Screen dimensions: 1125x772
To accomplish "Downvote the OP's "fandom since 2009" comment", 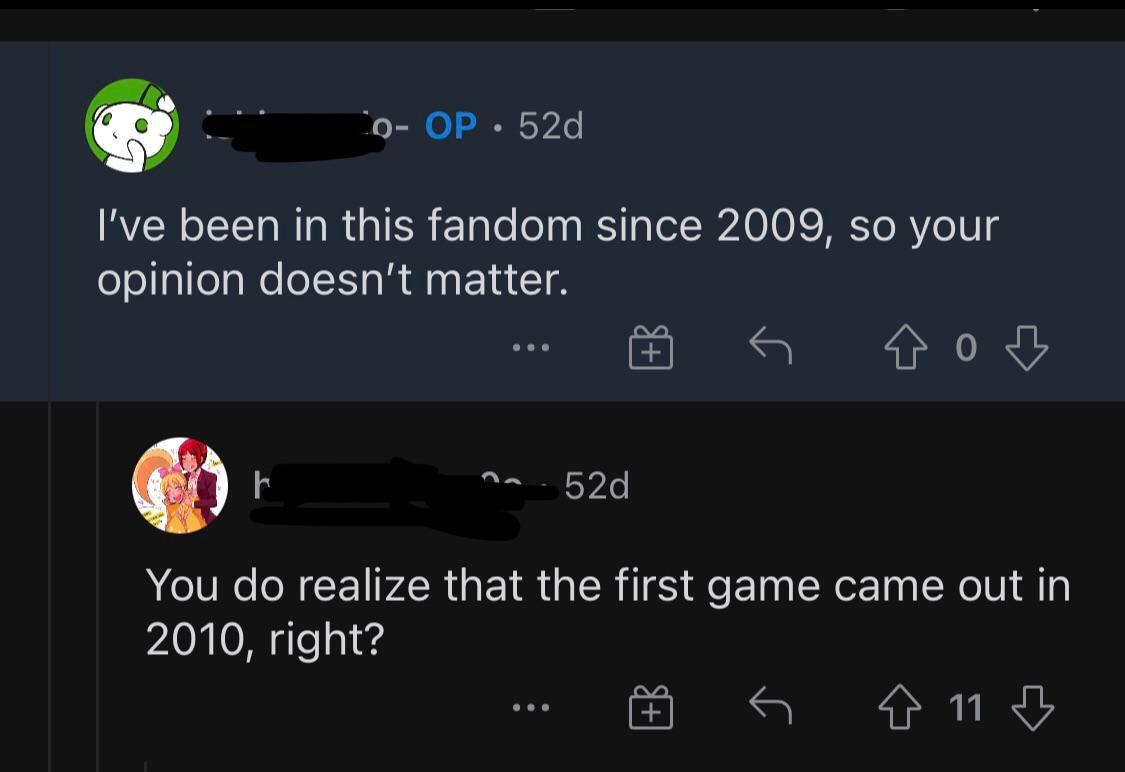I will (1026, 347).
